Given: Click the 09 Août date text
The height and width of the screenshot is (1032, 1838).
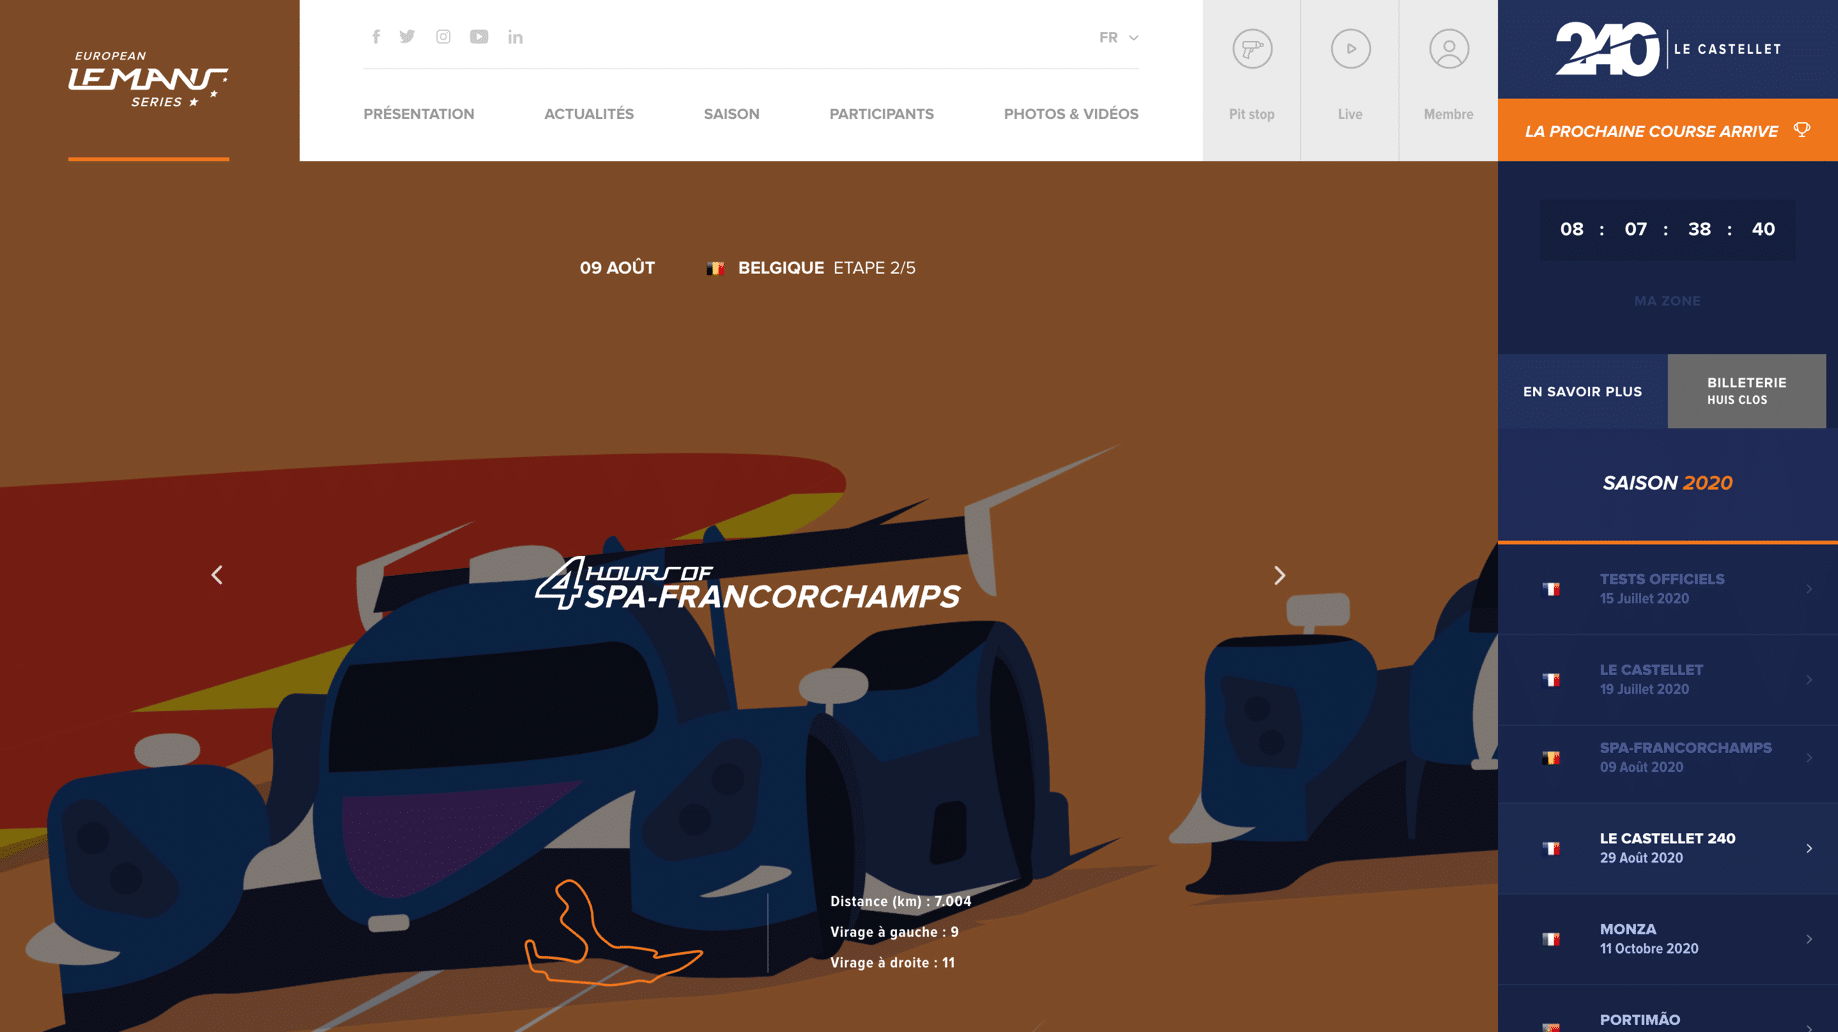Looking at the screenshot, I should pyautogui.click(x=617, y=268).
